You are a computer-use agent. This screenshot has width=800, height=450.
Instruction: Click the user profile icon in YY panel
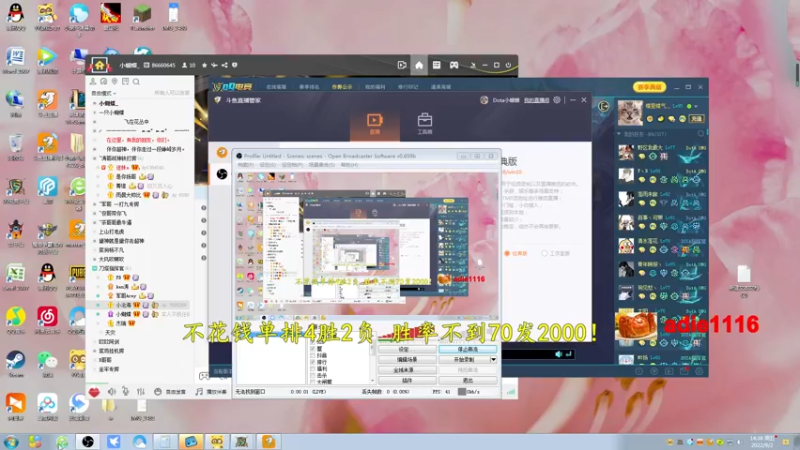[x=93, y=82]
